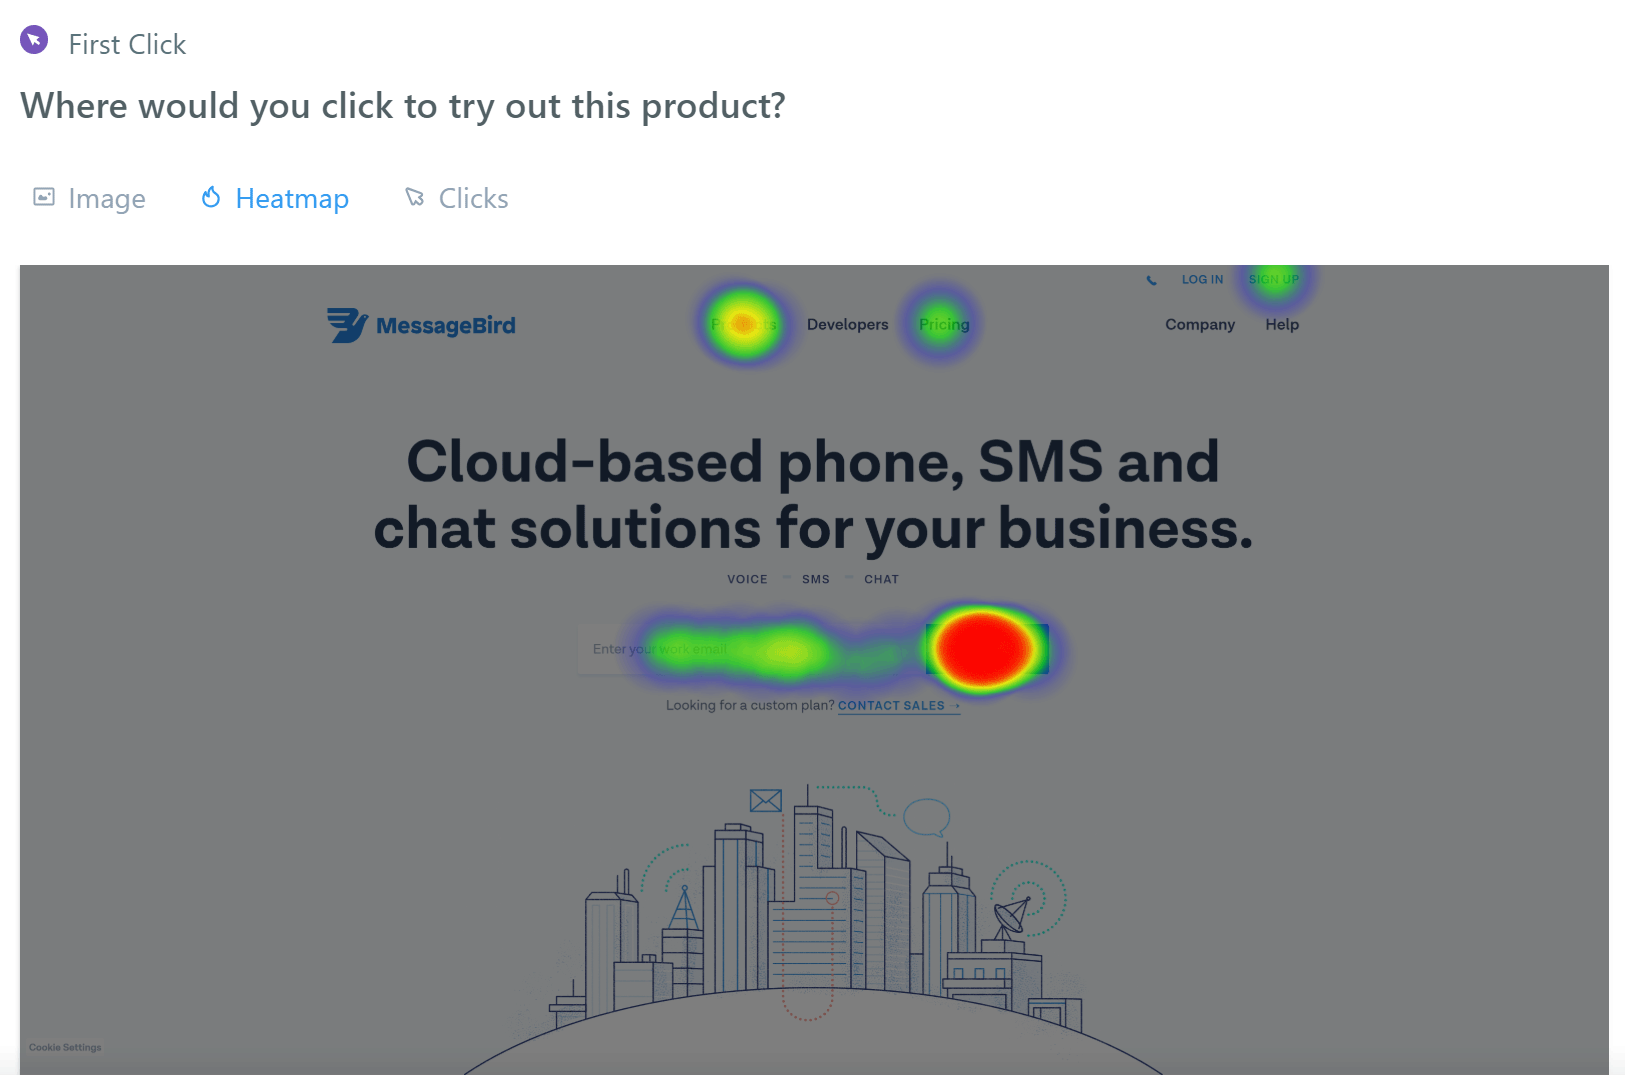Image resolution: width=1625 pixels, height=1092 pixels.
Task: Follow the CONTACT SALES link
Action: tap(891, 706)
